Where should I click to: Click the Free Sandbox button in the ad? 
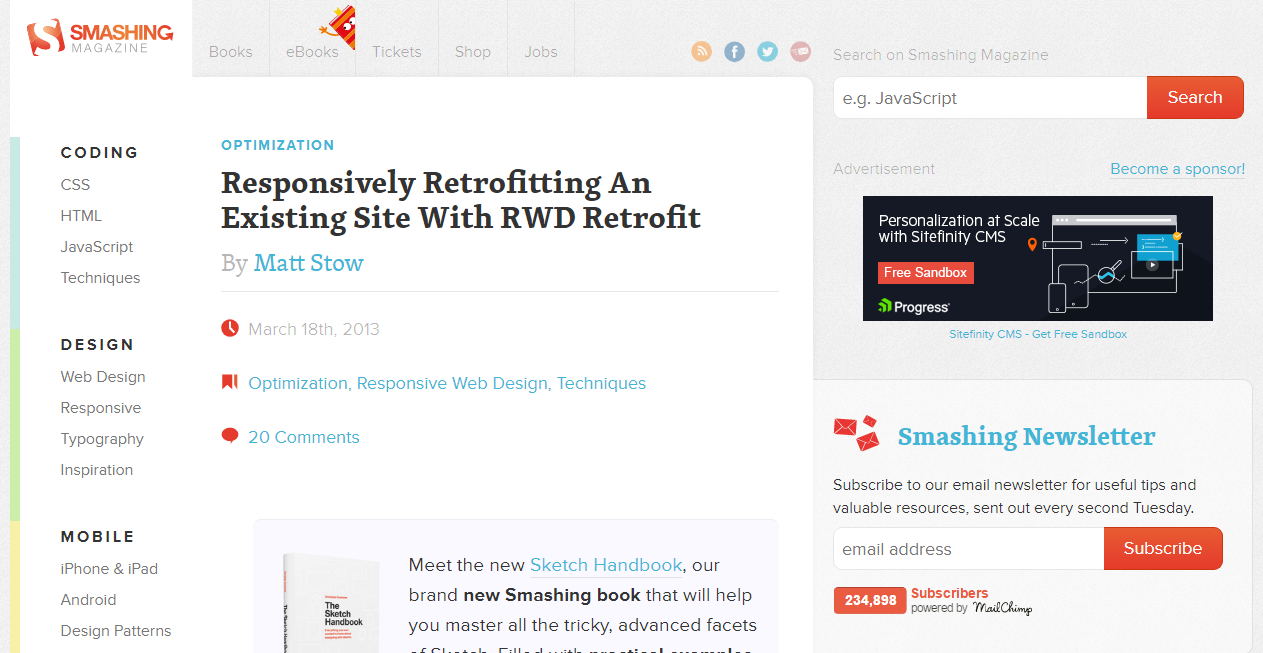[926, 272]
